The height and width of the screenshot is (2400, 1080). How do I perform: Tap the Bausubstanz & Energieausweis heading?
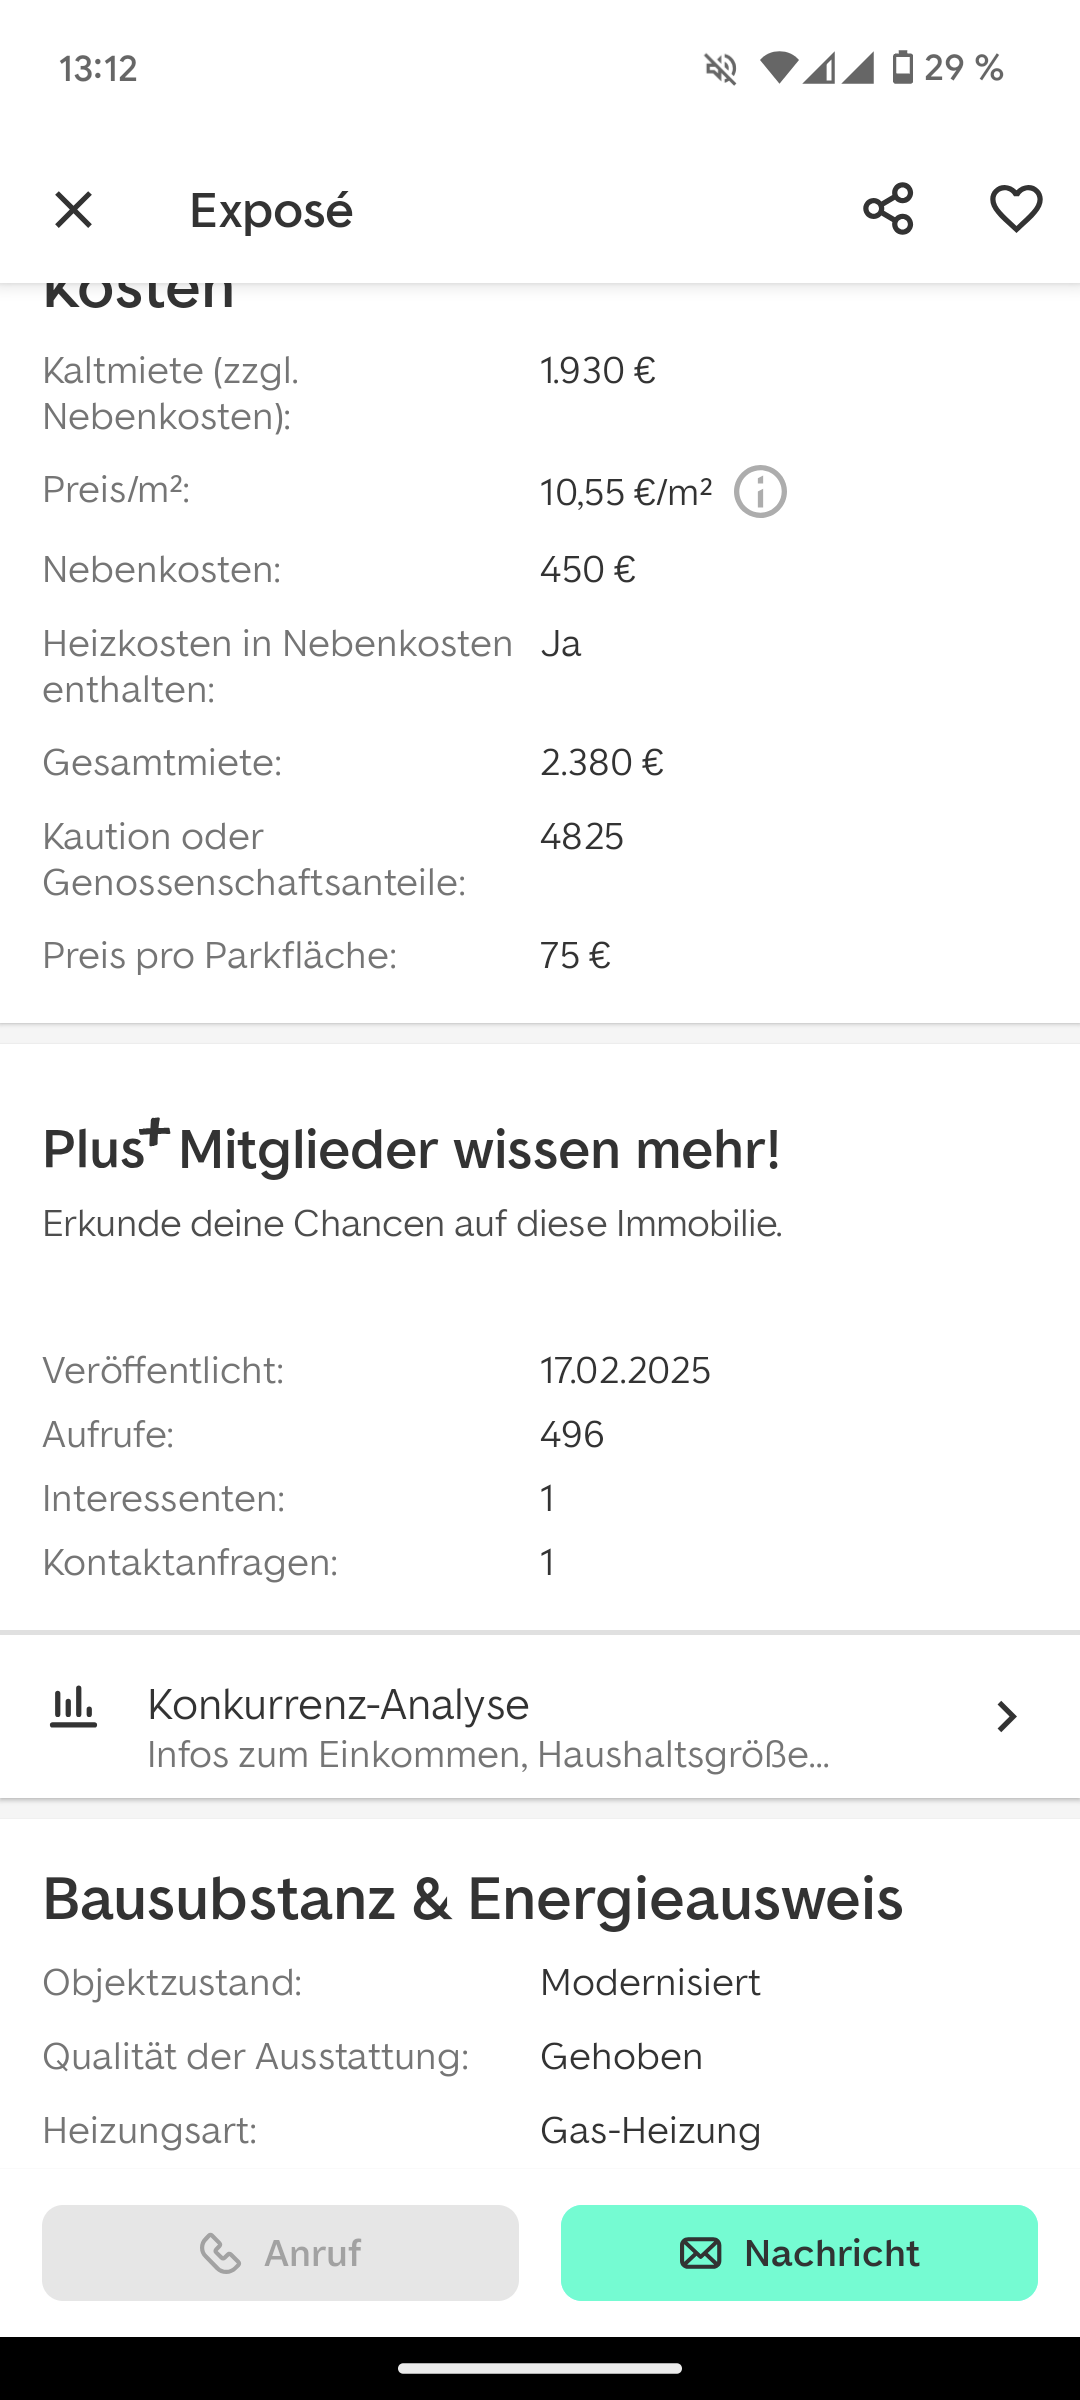tap(472, 1898)
